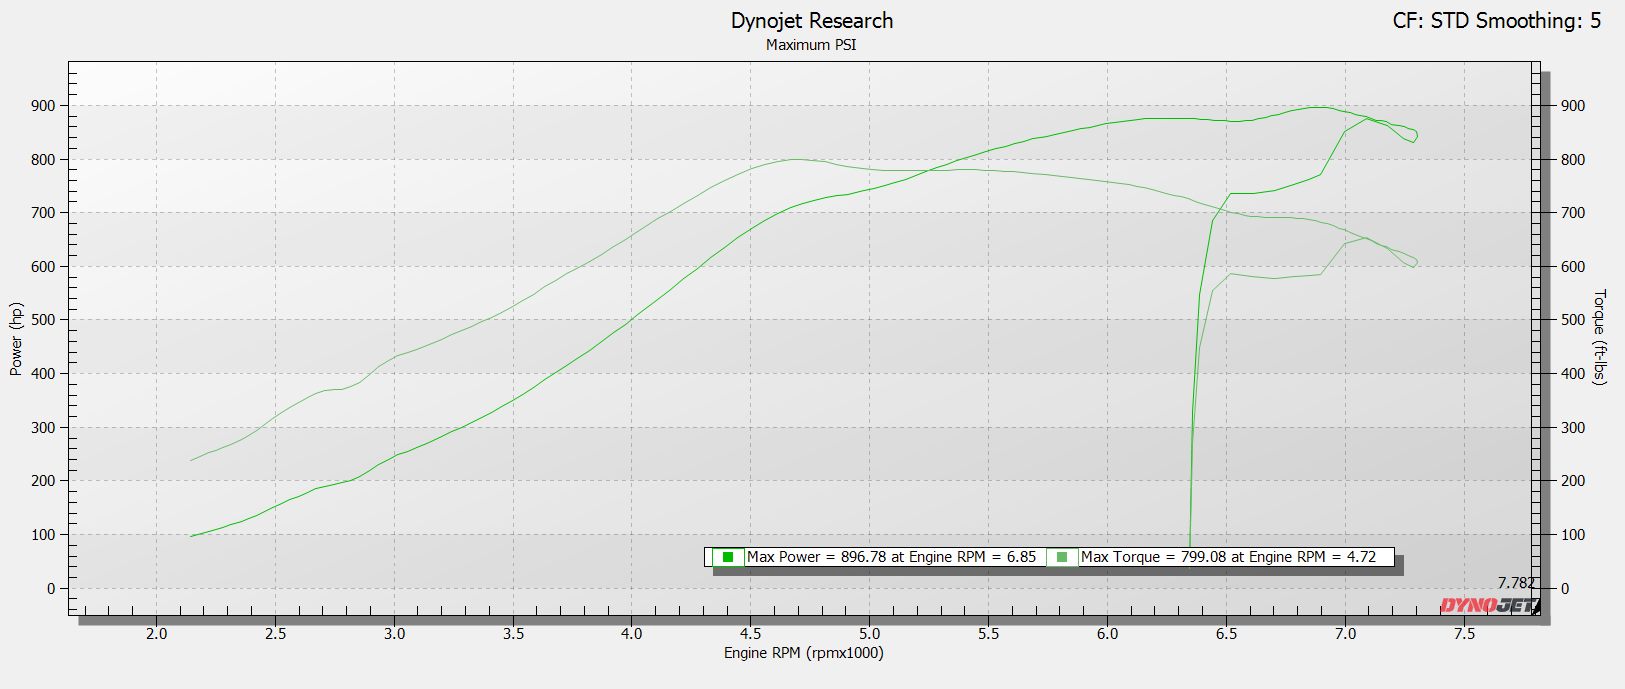
Task: Click the CF: STD Smoothing: 5 label
Action: click(1496, 21)
